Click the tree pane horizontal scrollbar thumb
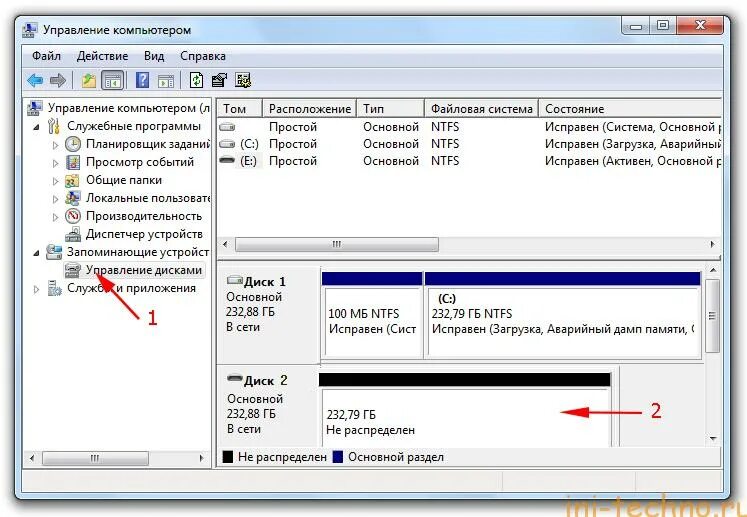The width and height of the screenshot is (747, 517). 95,458
